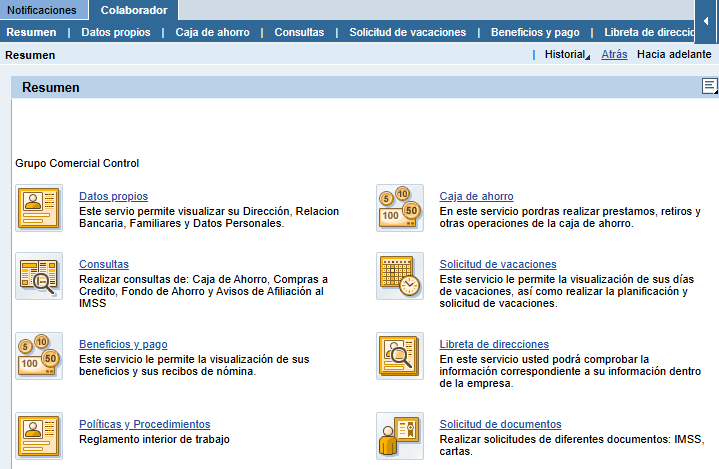Click the Beneficios y pago coins icon
This screenshot has width=719, height=469.
(x=39, y=356)
